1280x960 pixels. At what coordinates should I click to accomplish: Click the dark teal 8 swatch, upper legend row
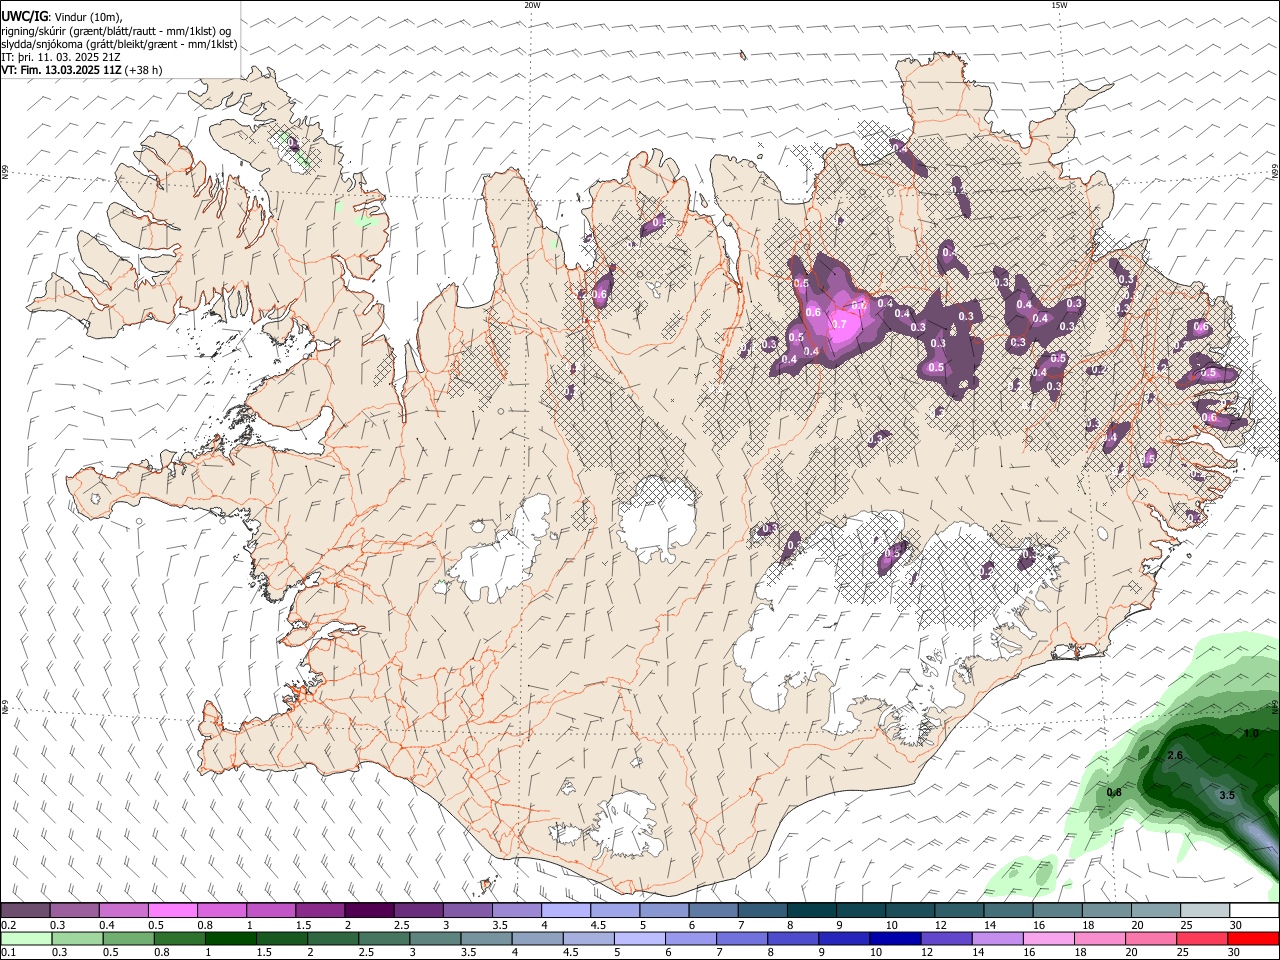tap(811, 911)
